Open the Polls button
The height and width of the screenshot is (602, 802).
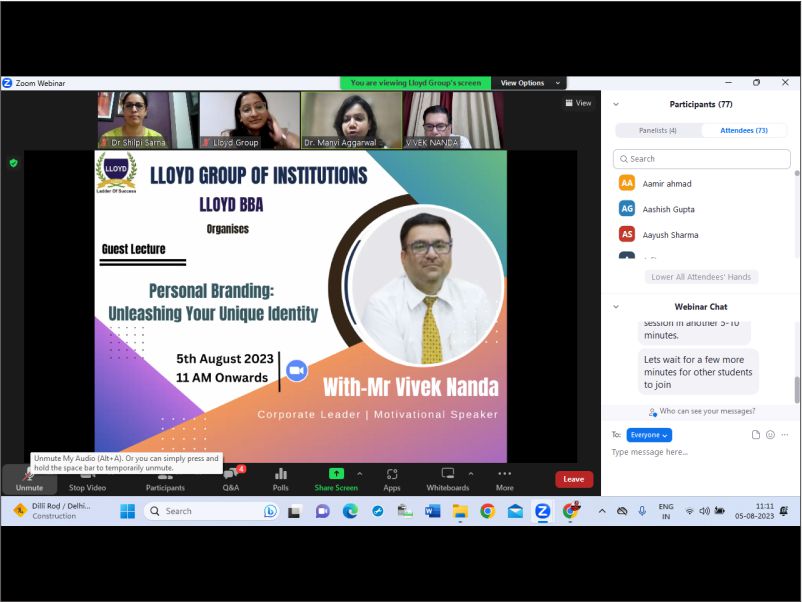(280, 480)
